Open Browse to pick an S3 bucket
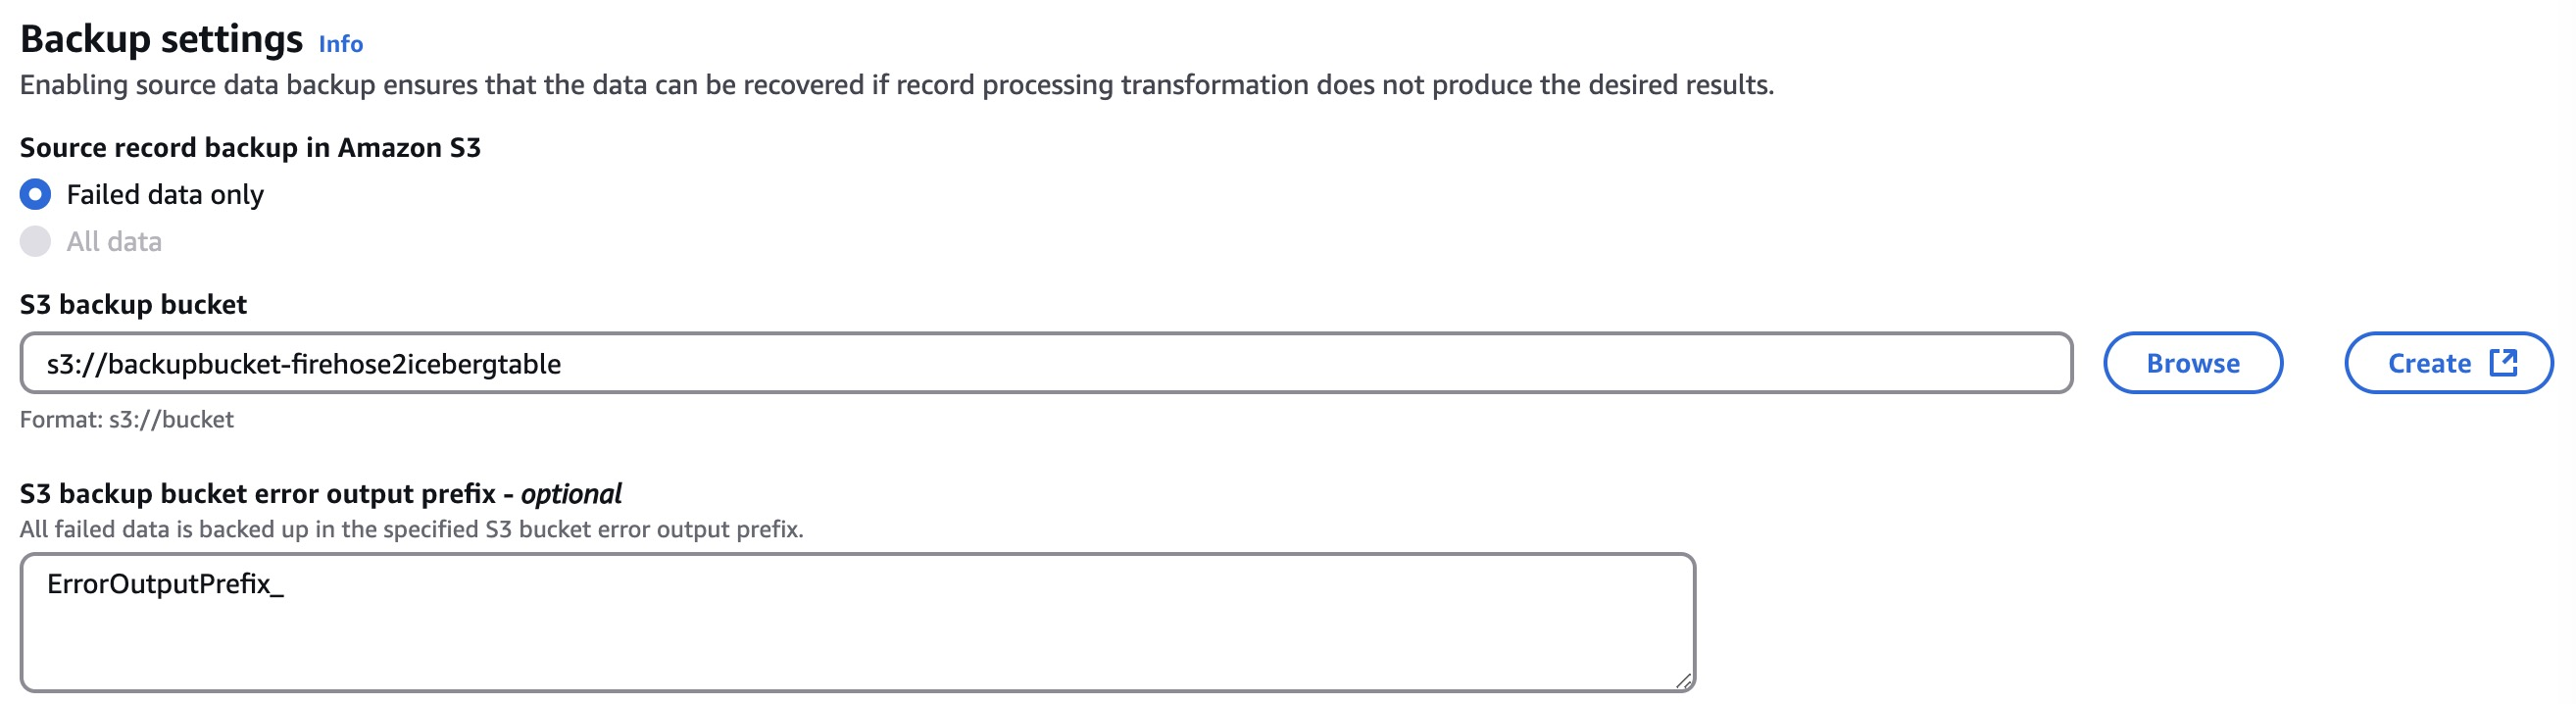 (x=2193, y=363)
